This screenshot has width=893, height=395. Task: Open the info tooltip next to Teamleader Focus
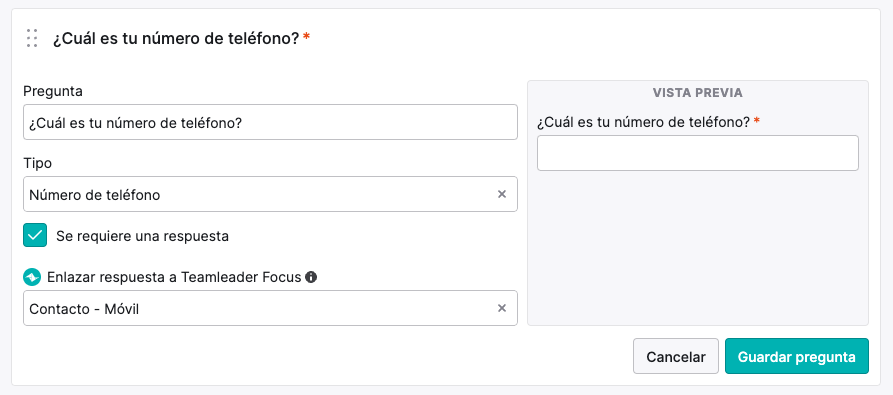(311, 277)
